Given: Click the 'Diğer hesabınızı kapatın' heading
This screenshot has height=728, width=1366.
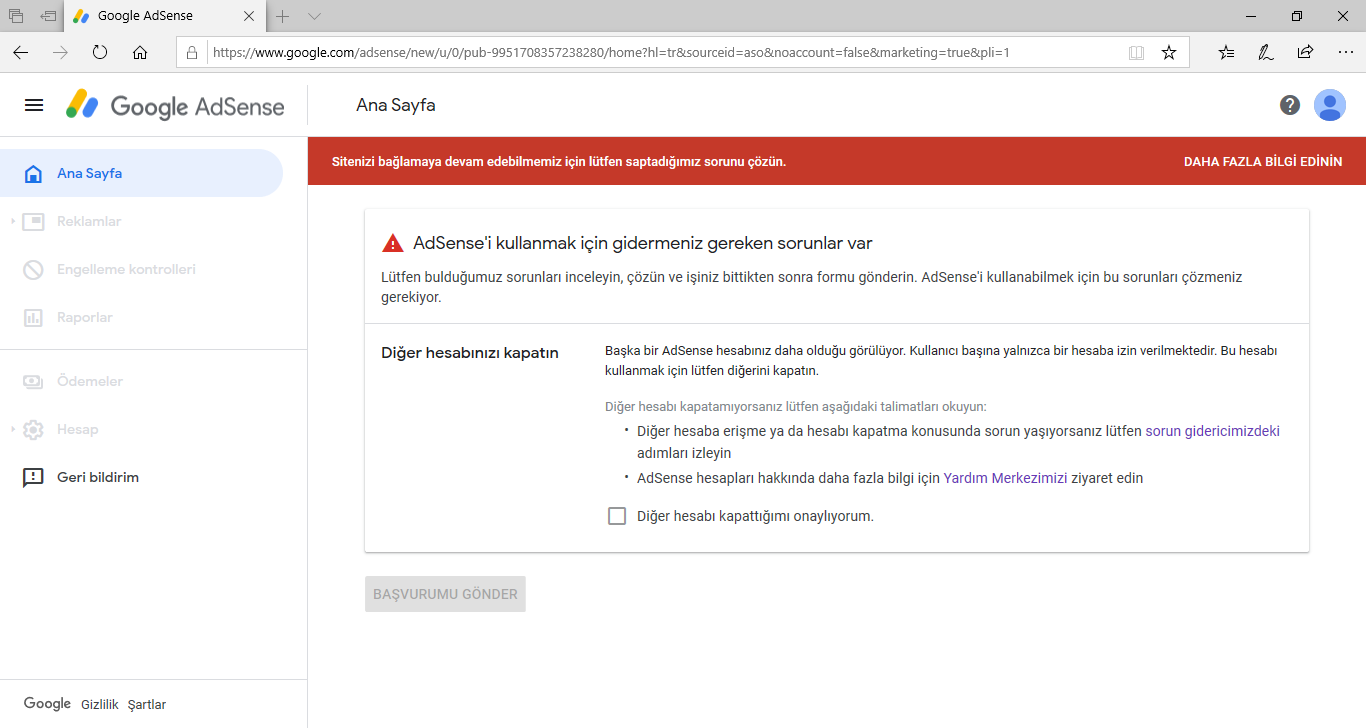Looking at the screenshot, I should pyautogui.click(x=470, y=353).
